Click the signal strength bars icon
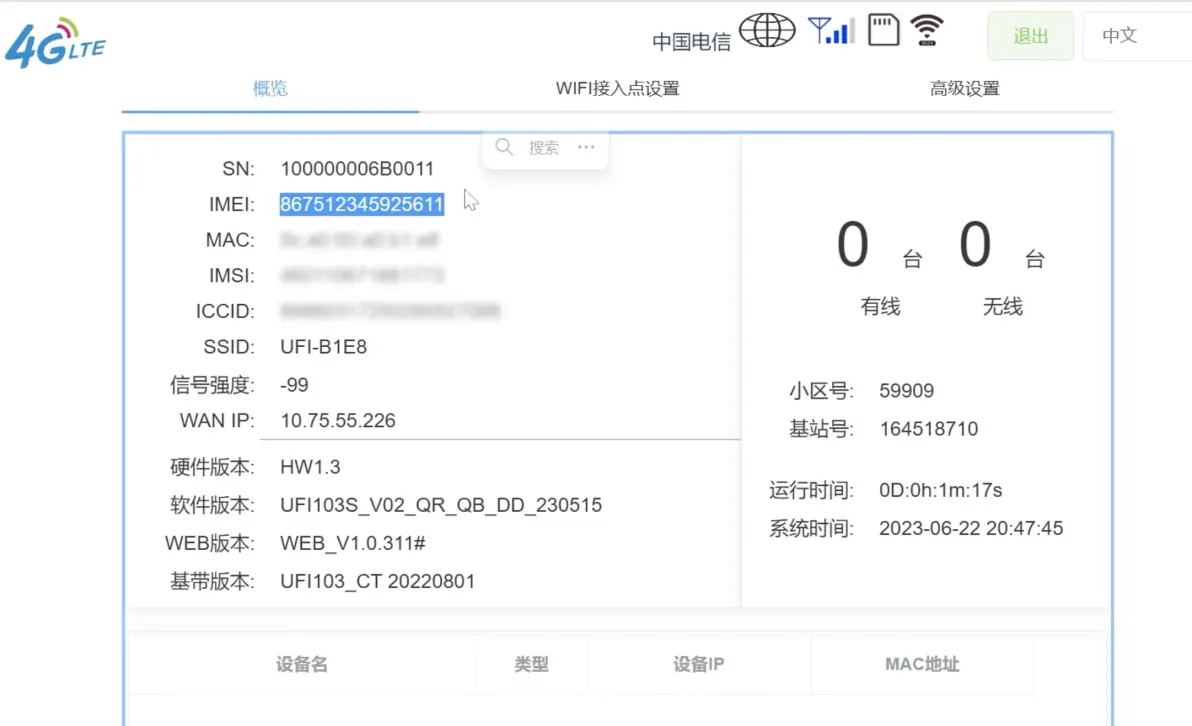 point(831,30)
